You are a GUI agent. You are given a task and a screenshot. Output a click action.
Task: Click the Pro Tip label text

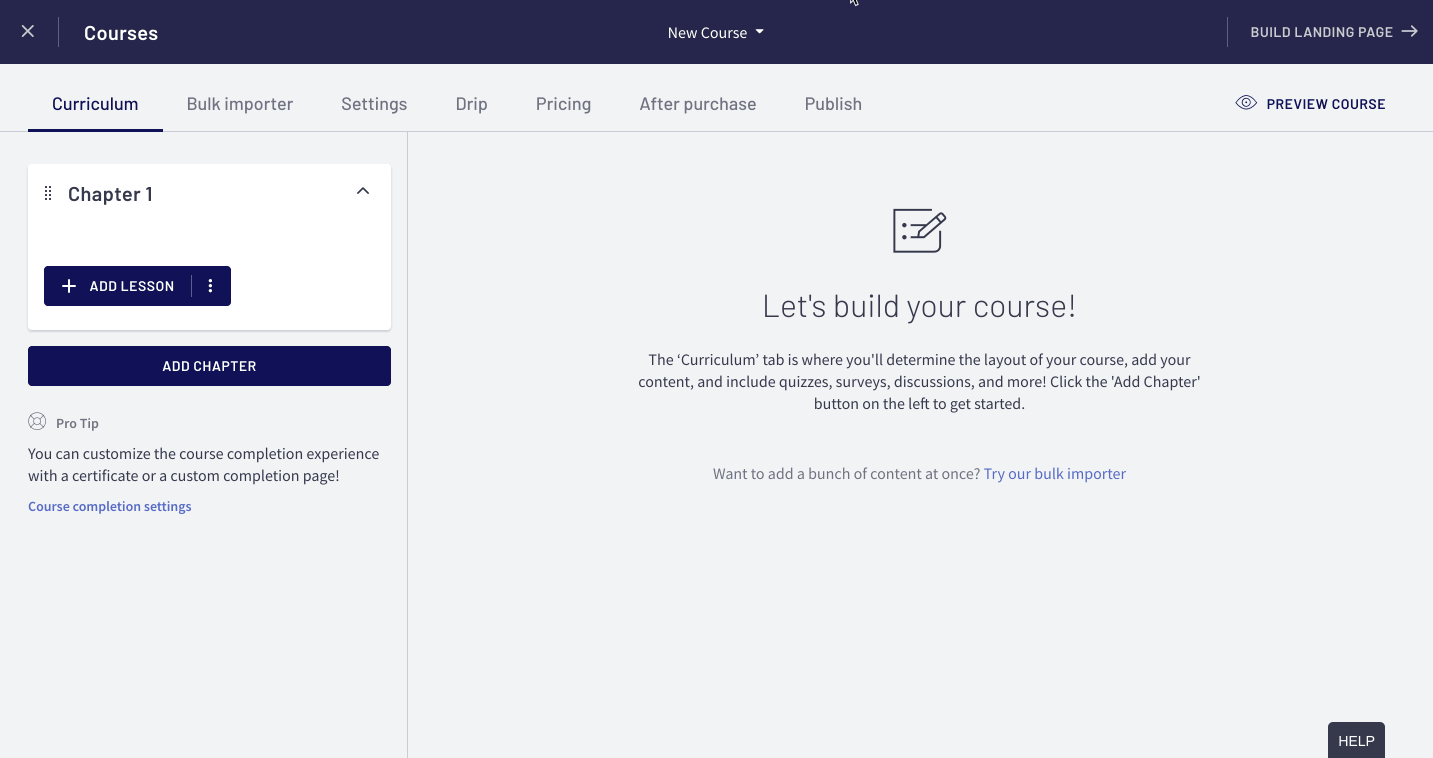click(77, 423)
